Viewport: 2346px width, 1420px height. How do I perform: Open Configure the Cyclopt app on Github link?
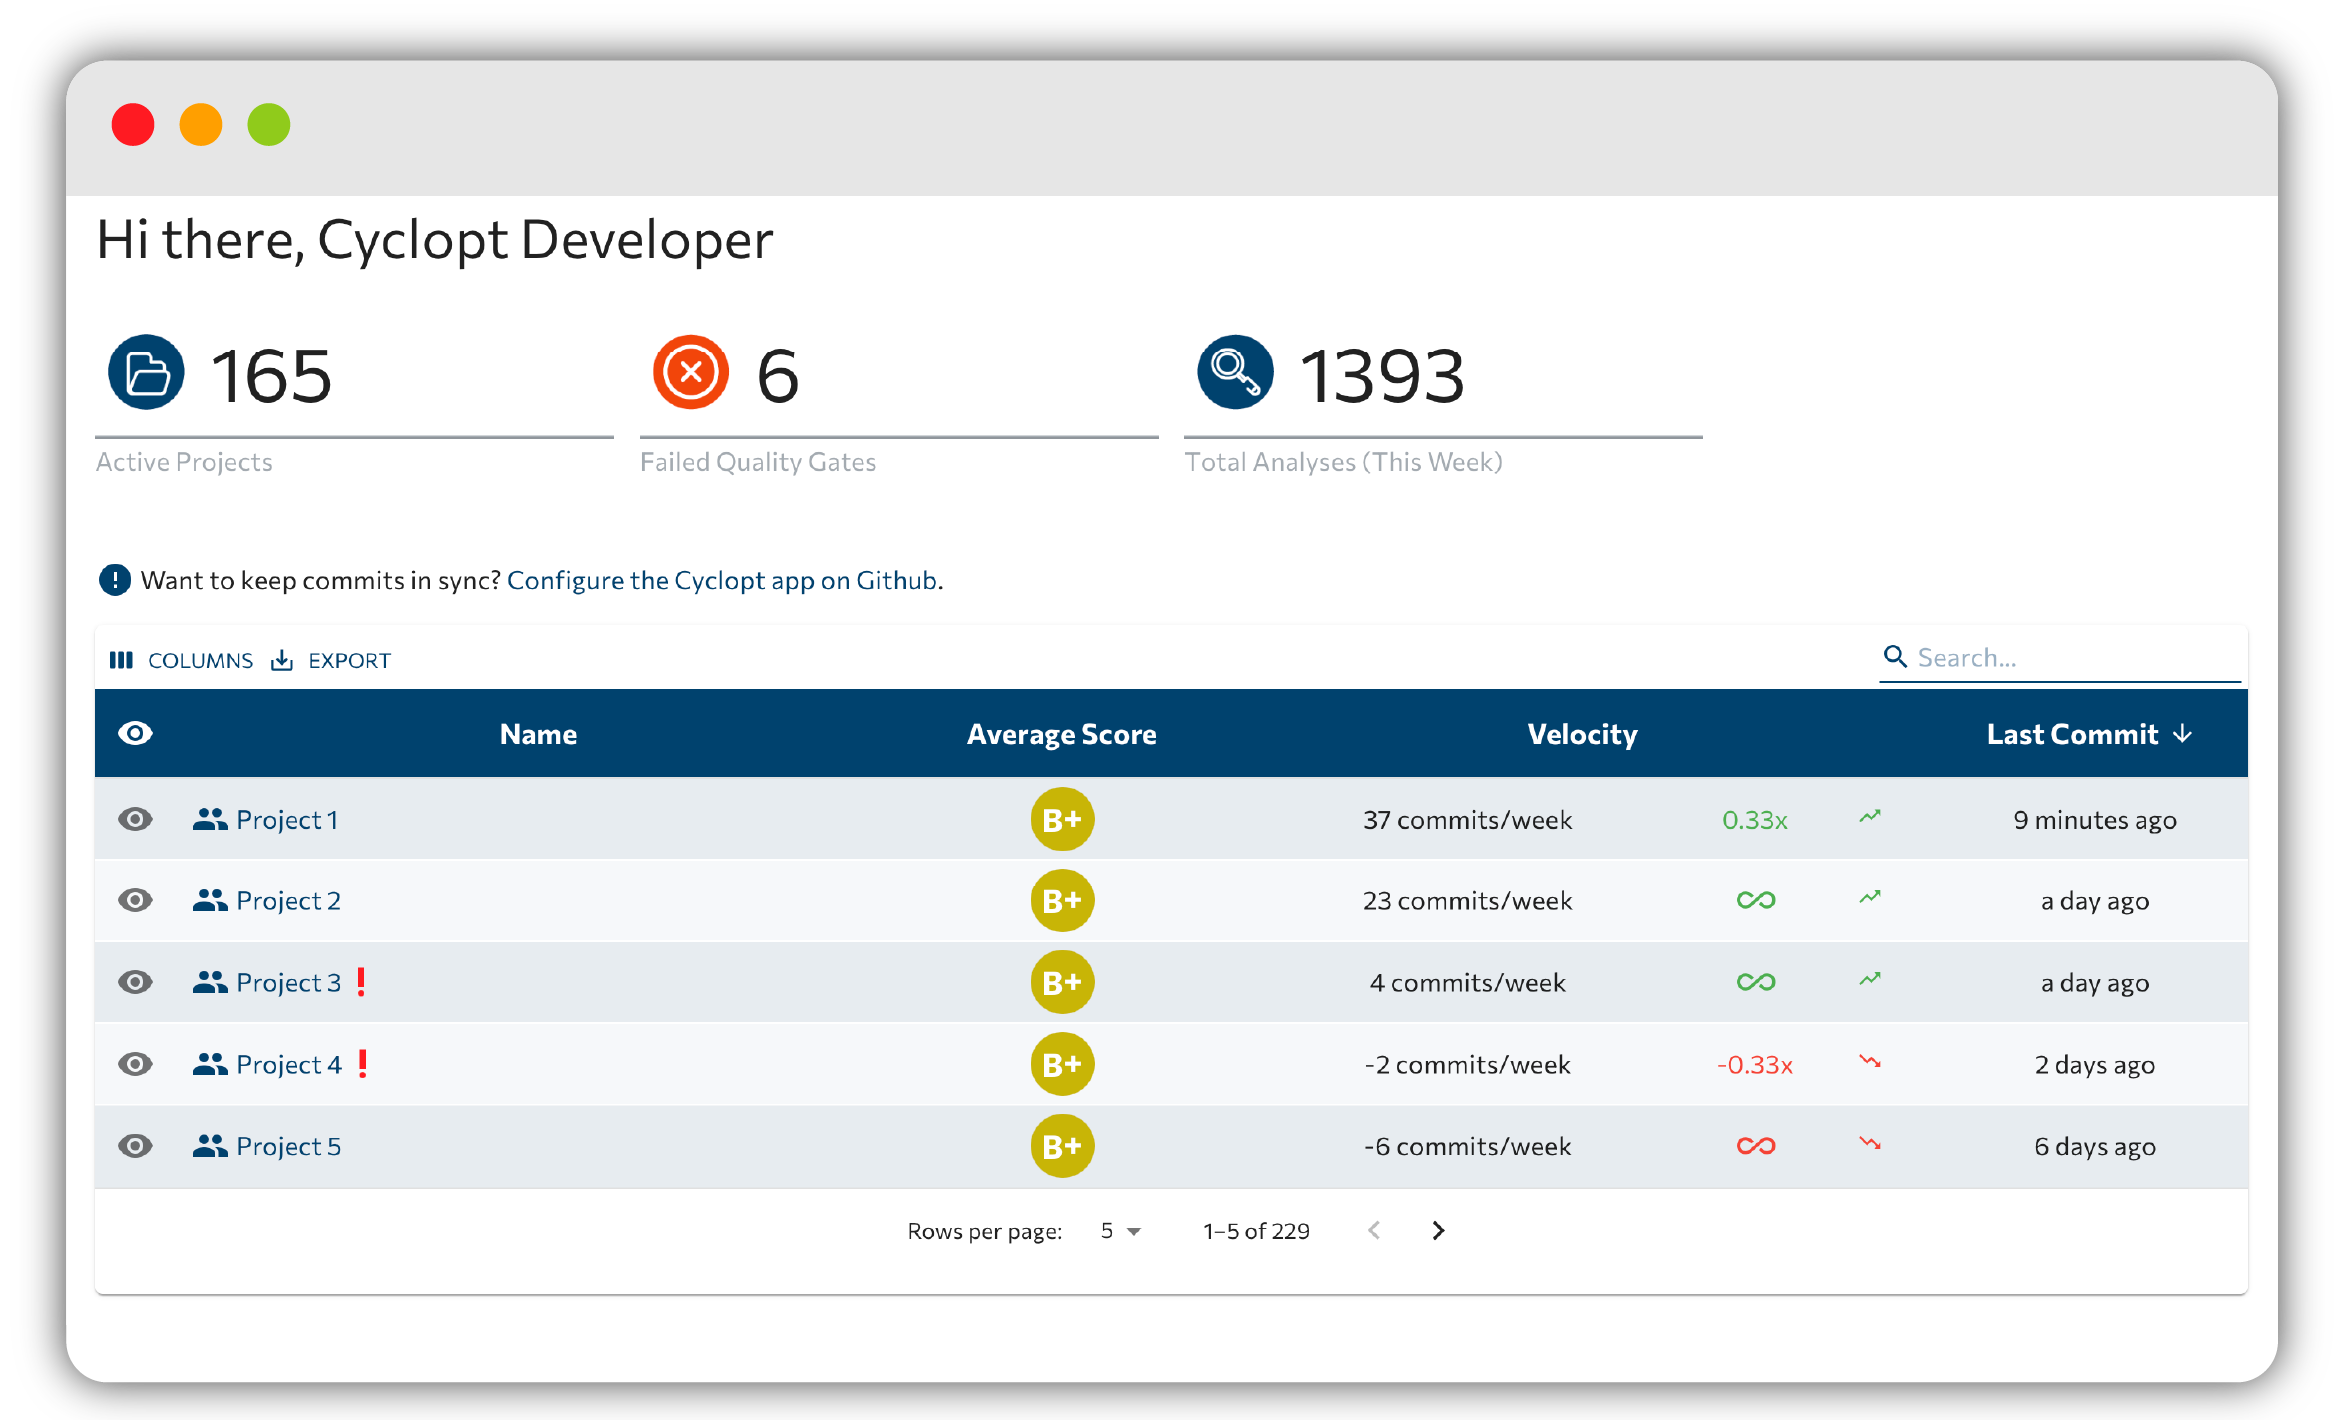click(722, 580)
